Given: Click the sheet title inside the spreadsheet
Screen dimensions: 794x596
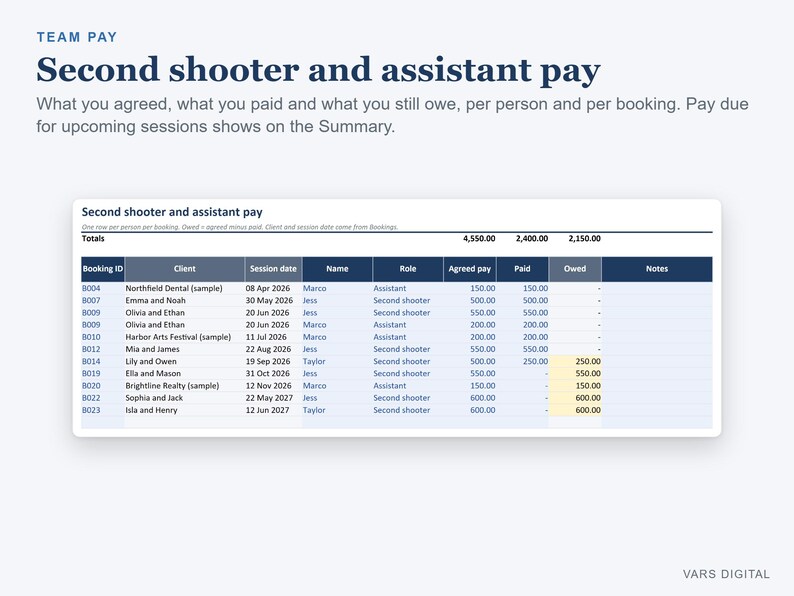Looking at the screenshot, I should click(172, 212).
